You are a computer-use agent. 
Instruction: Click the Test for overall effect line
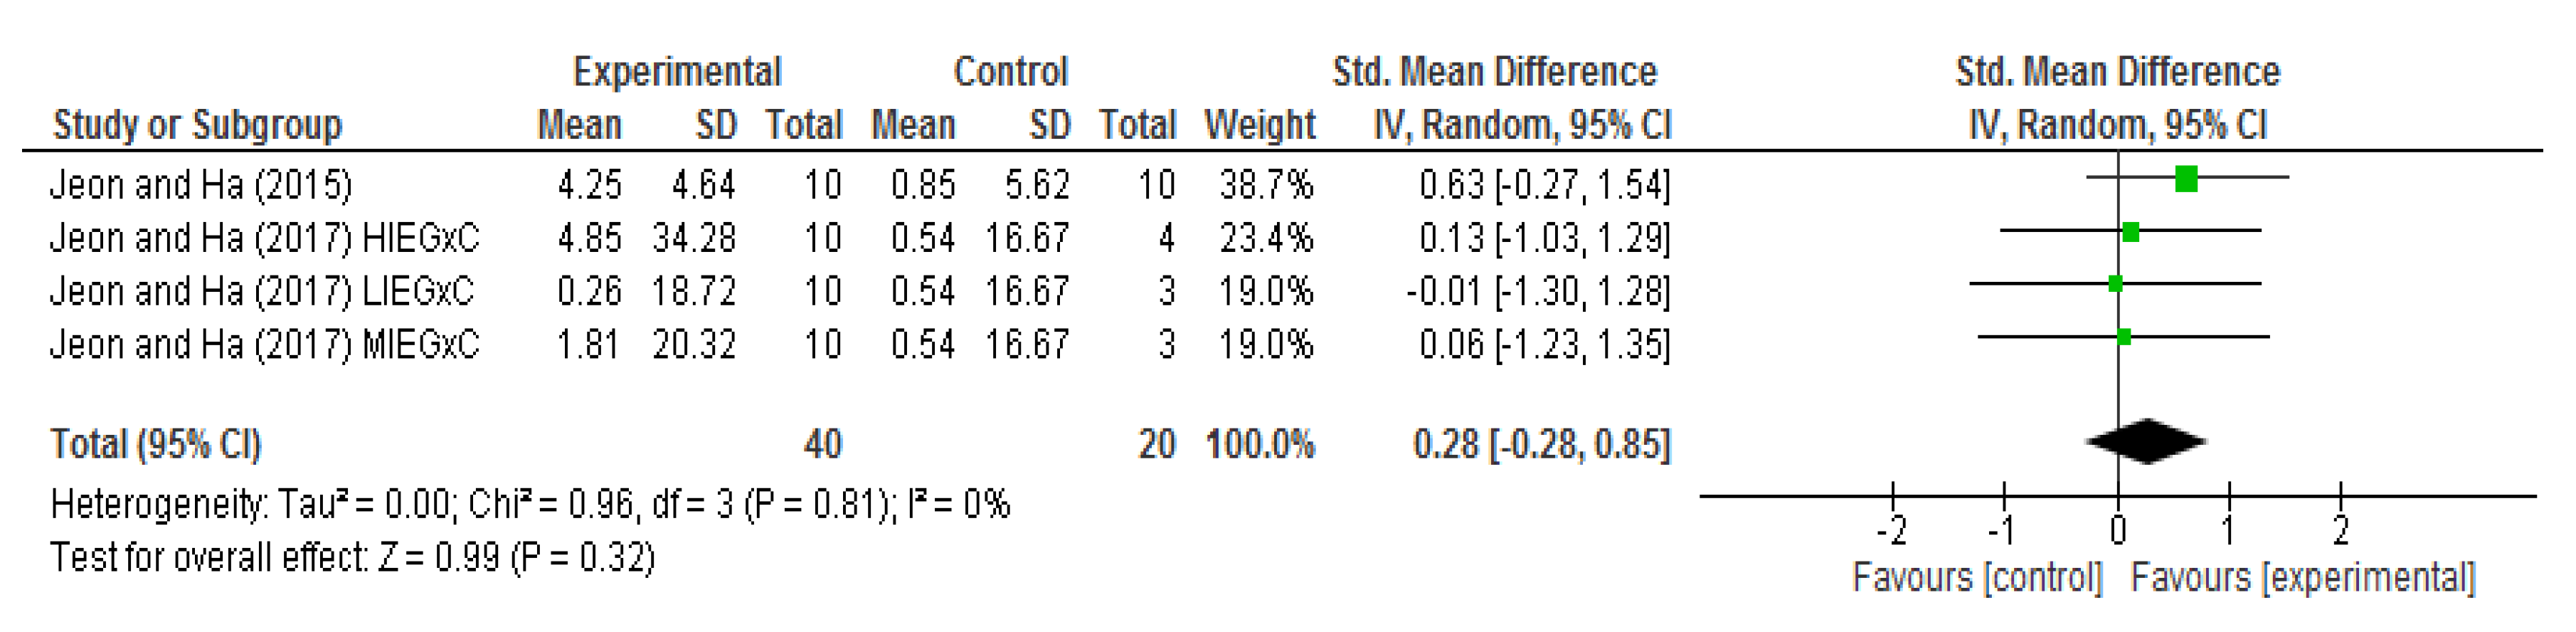[x=352, y=557]
